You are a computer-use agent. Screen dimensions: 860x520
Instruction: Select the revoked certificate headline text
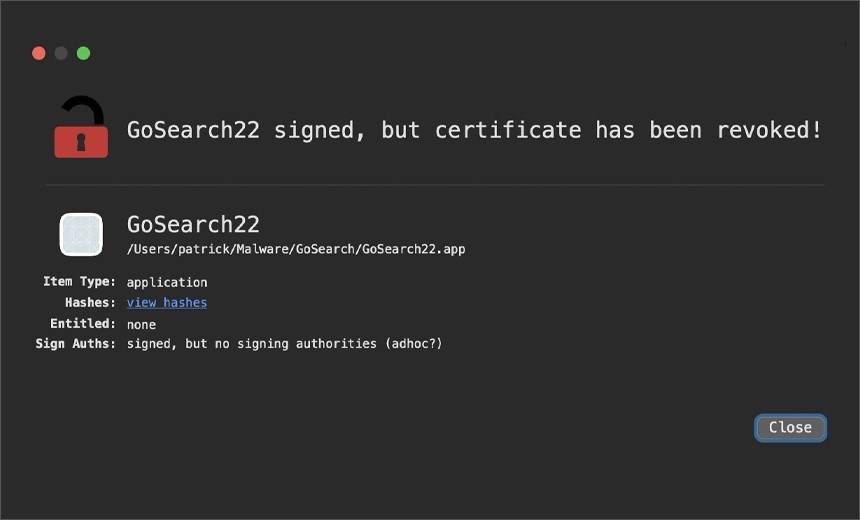coord(474,131)
